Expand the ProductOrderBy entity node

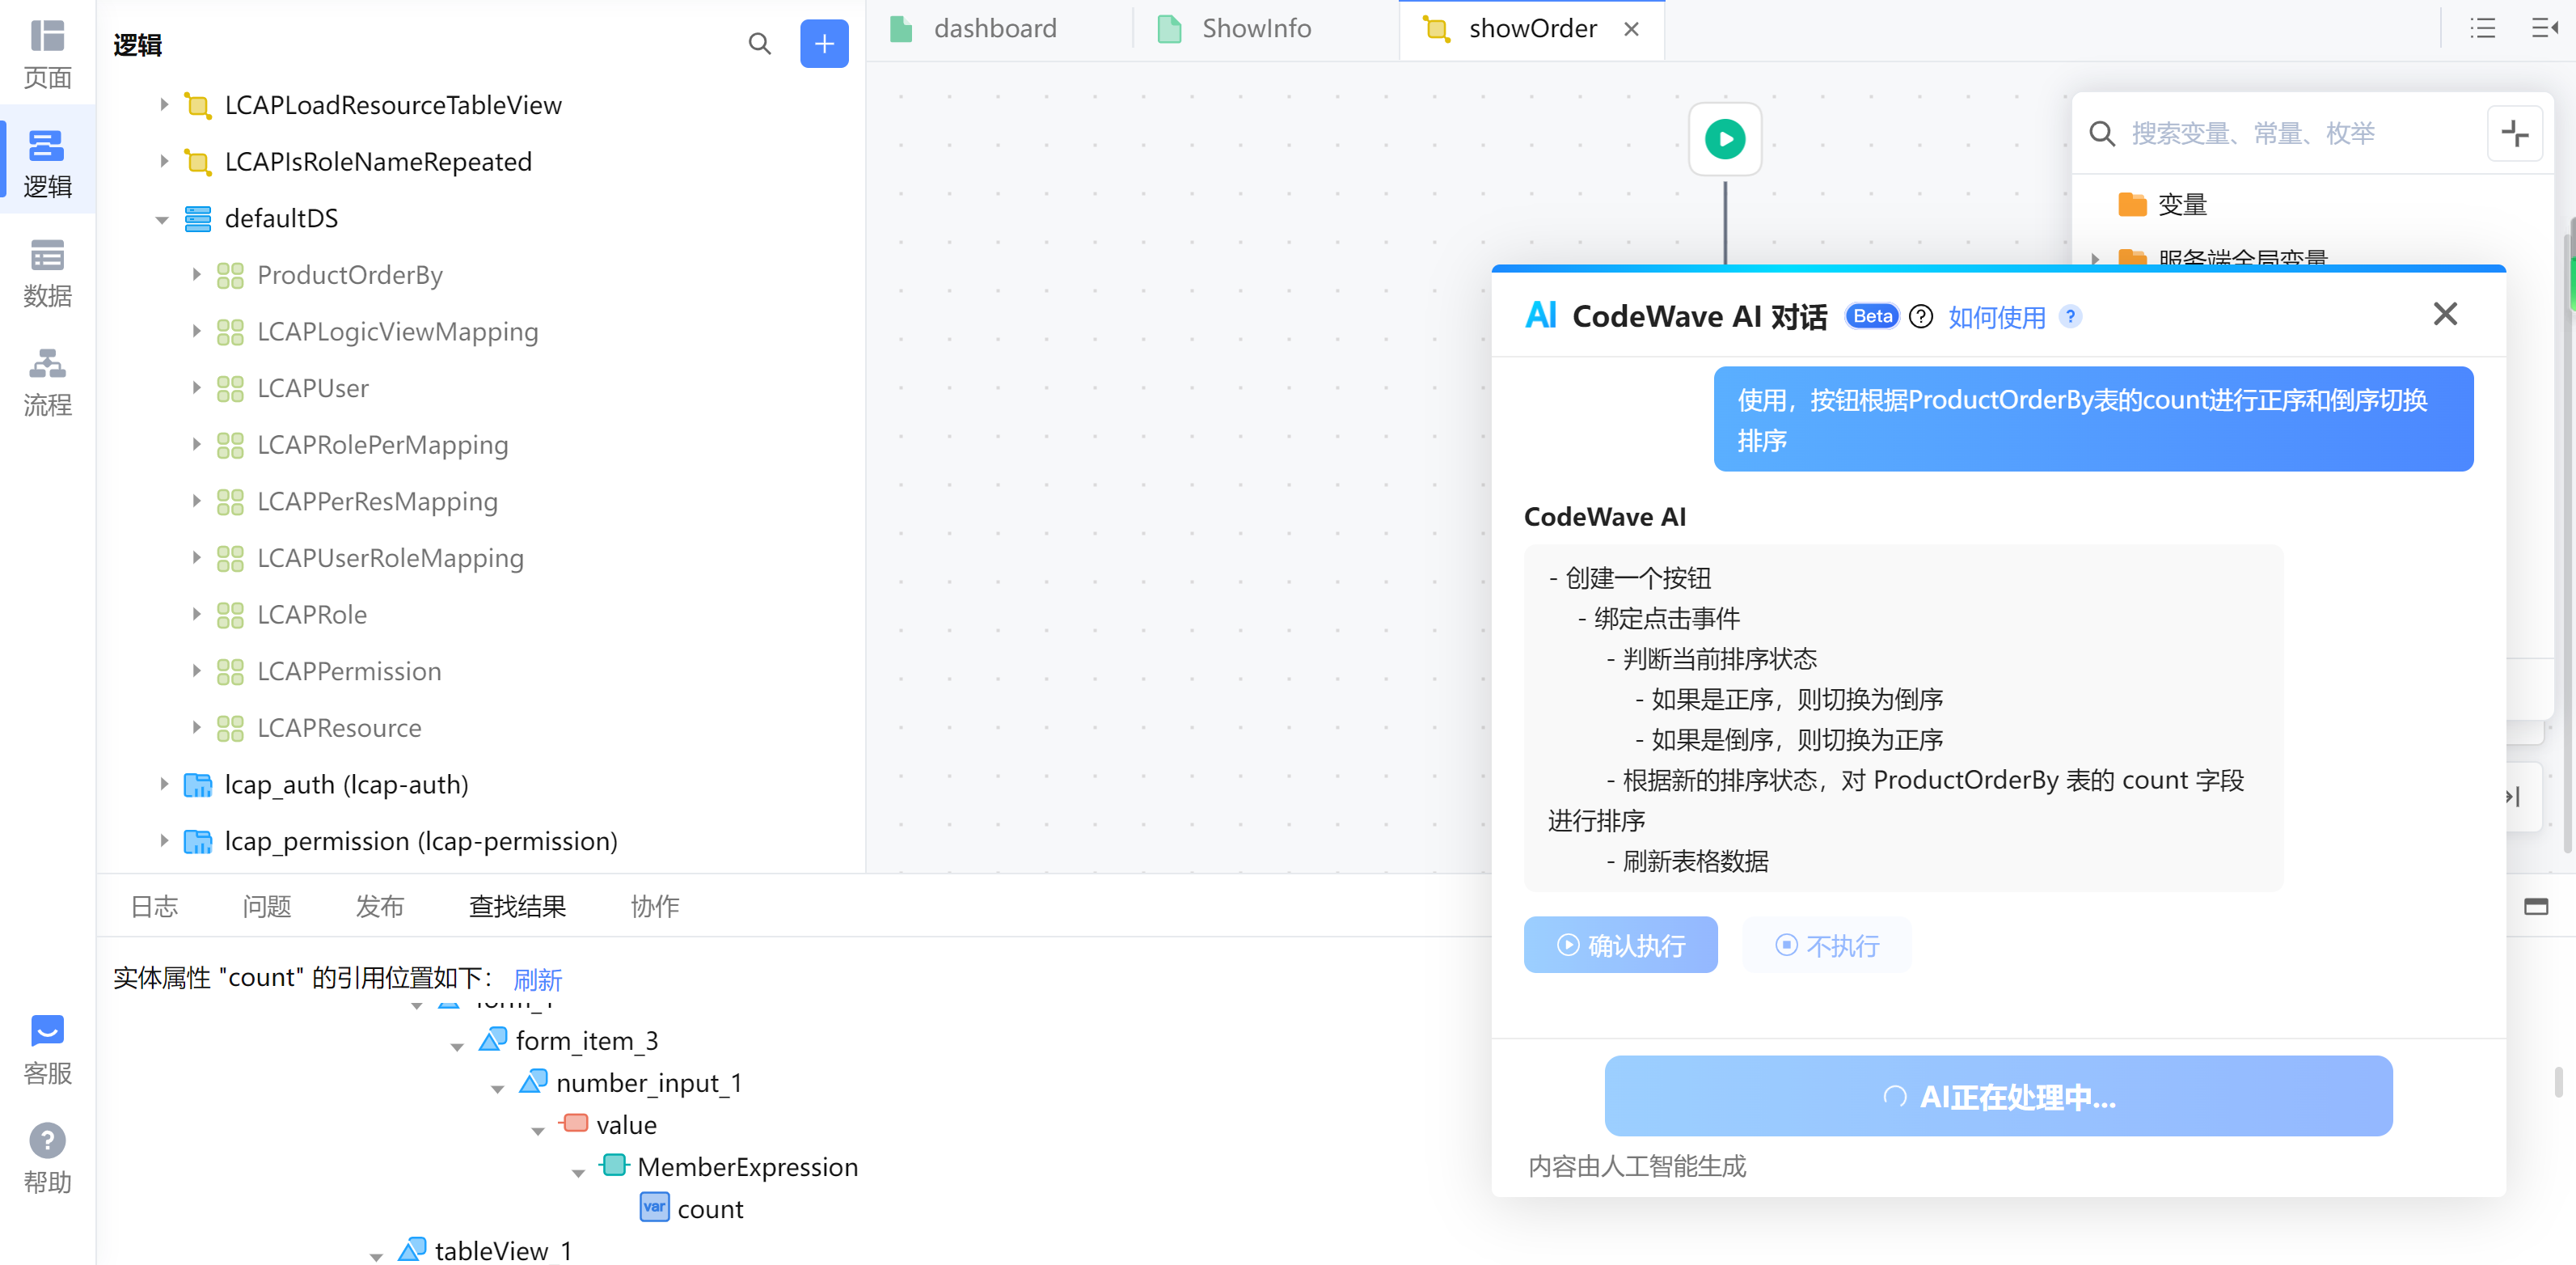pos(196,275)
